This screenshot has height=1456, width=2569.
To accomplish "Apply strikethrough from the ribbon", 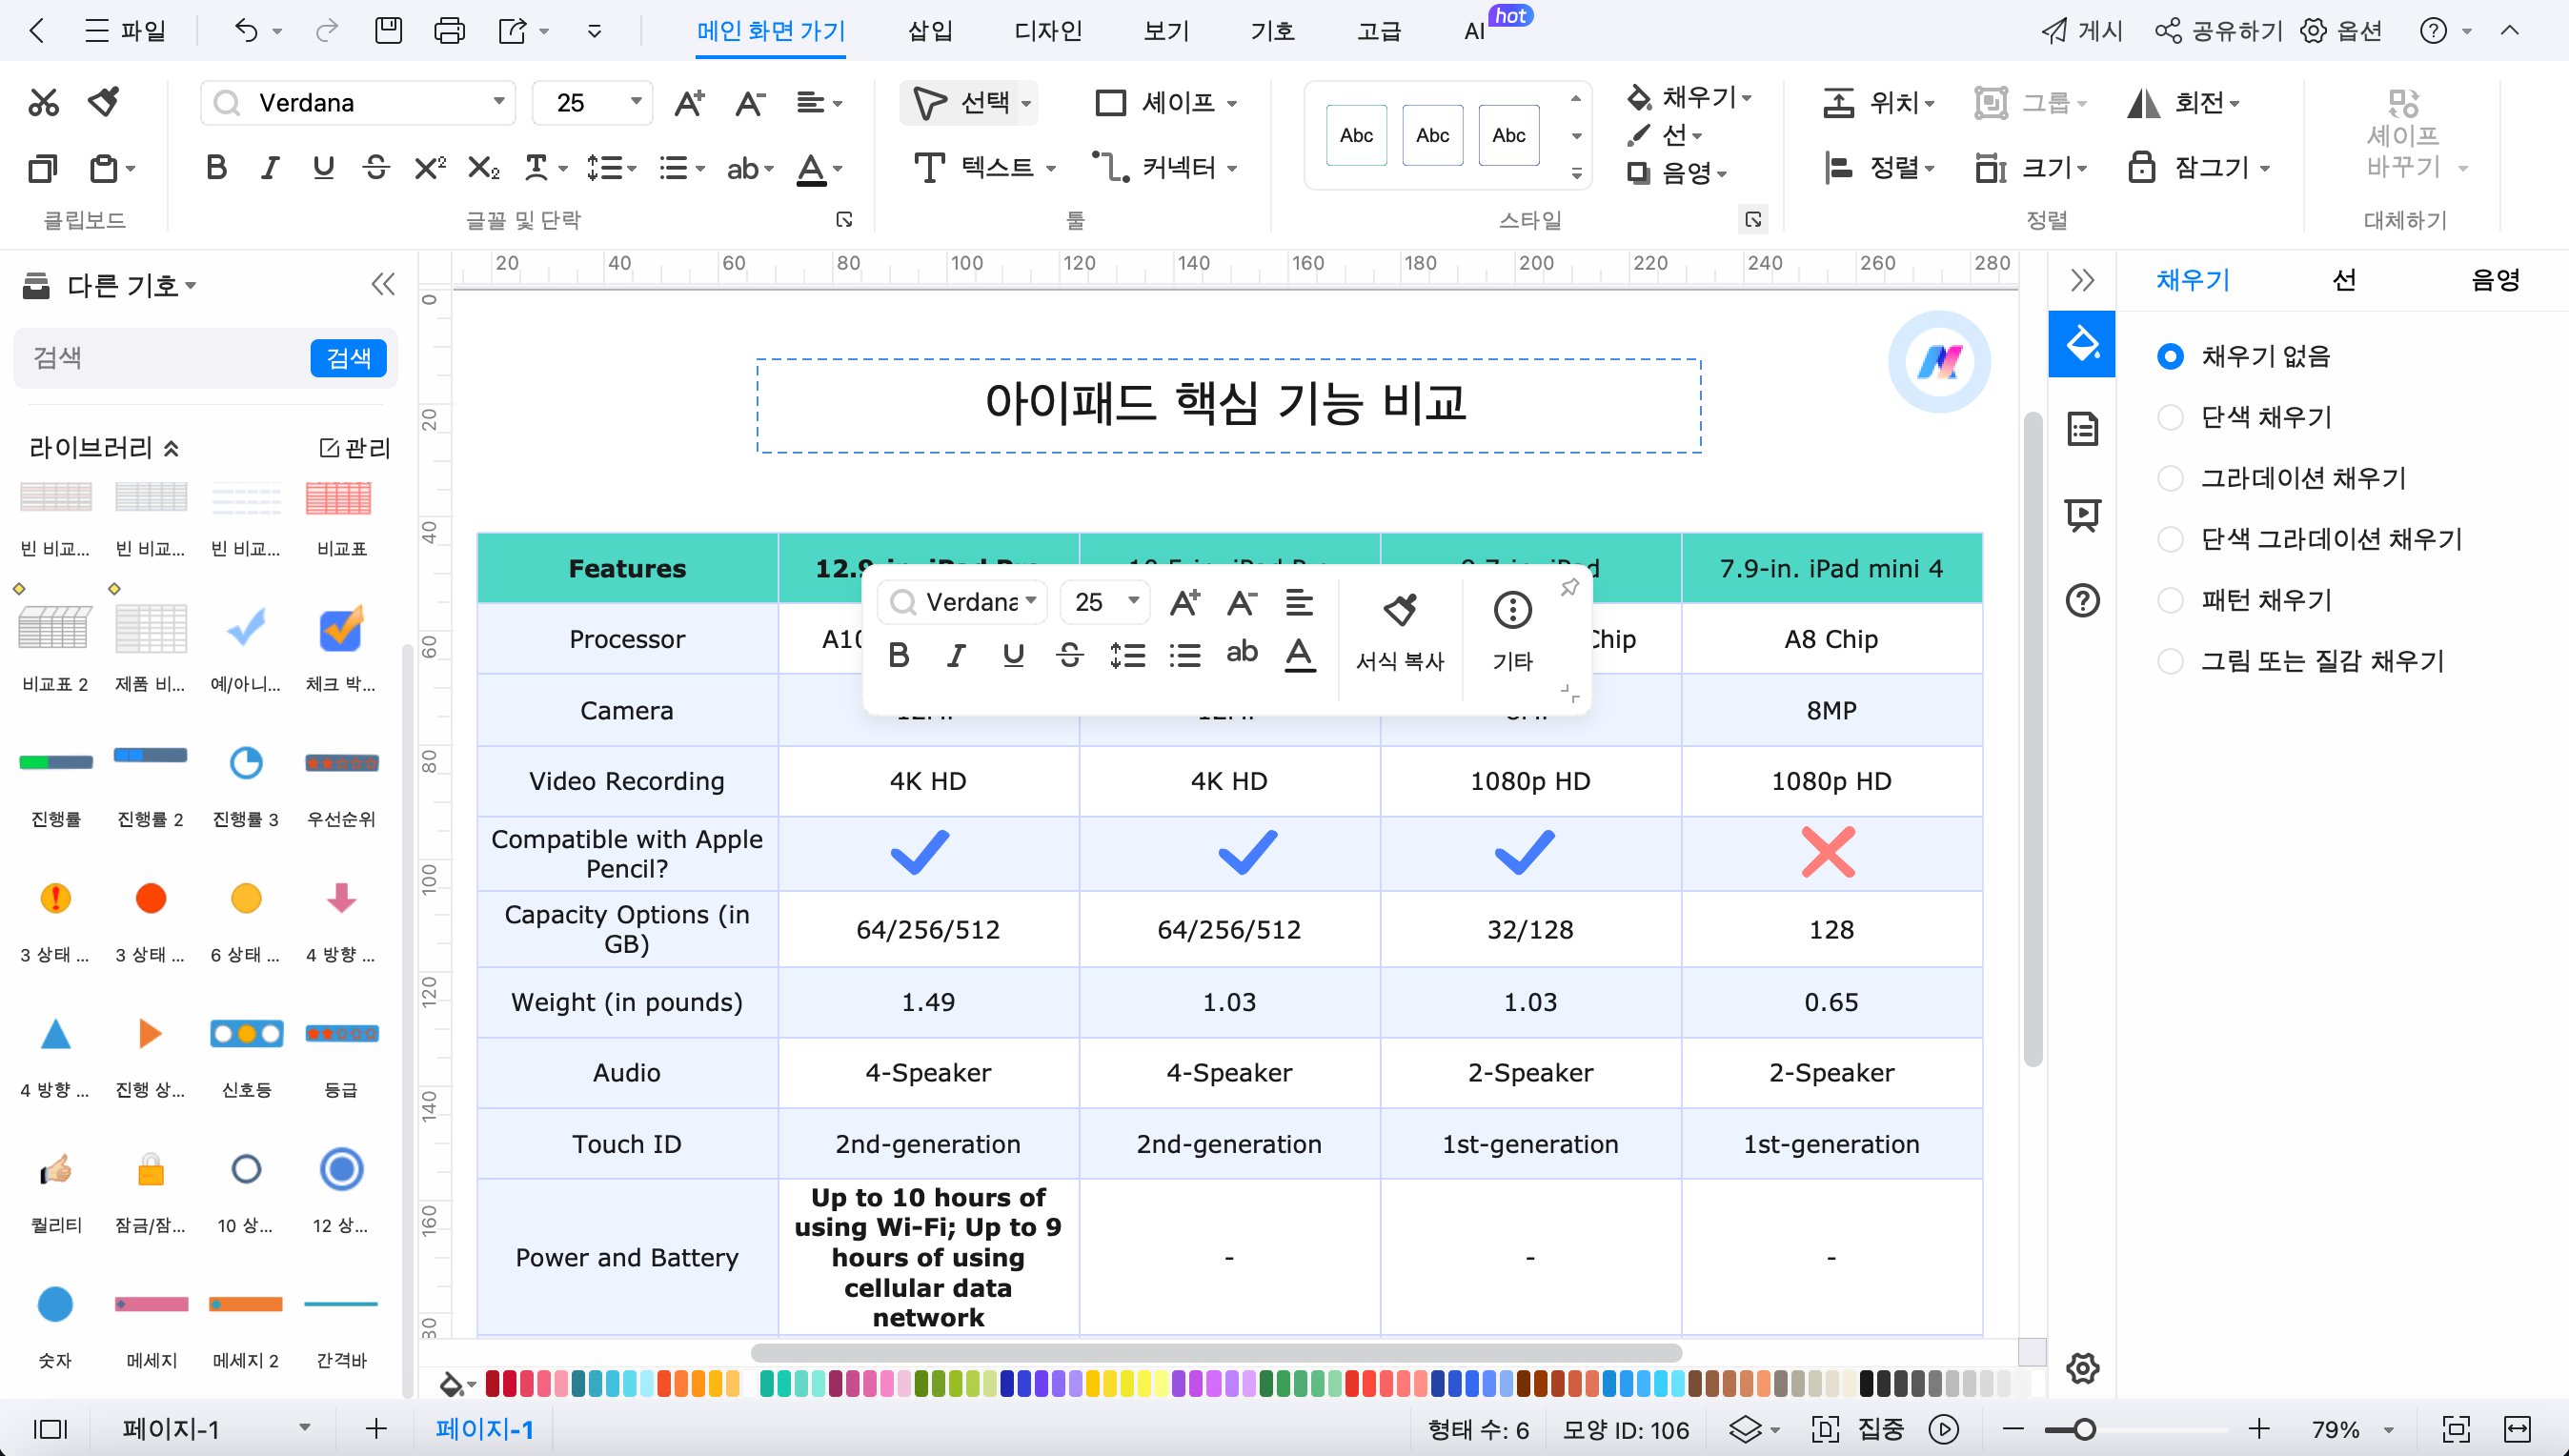I will pos(376,168).
